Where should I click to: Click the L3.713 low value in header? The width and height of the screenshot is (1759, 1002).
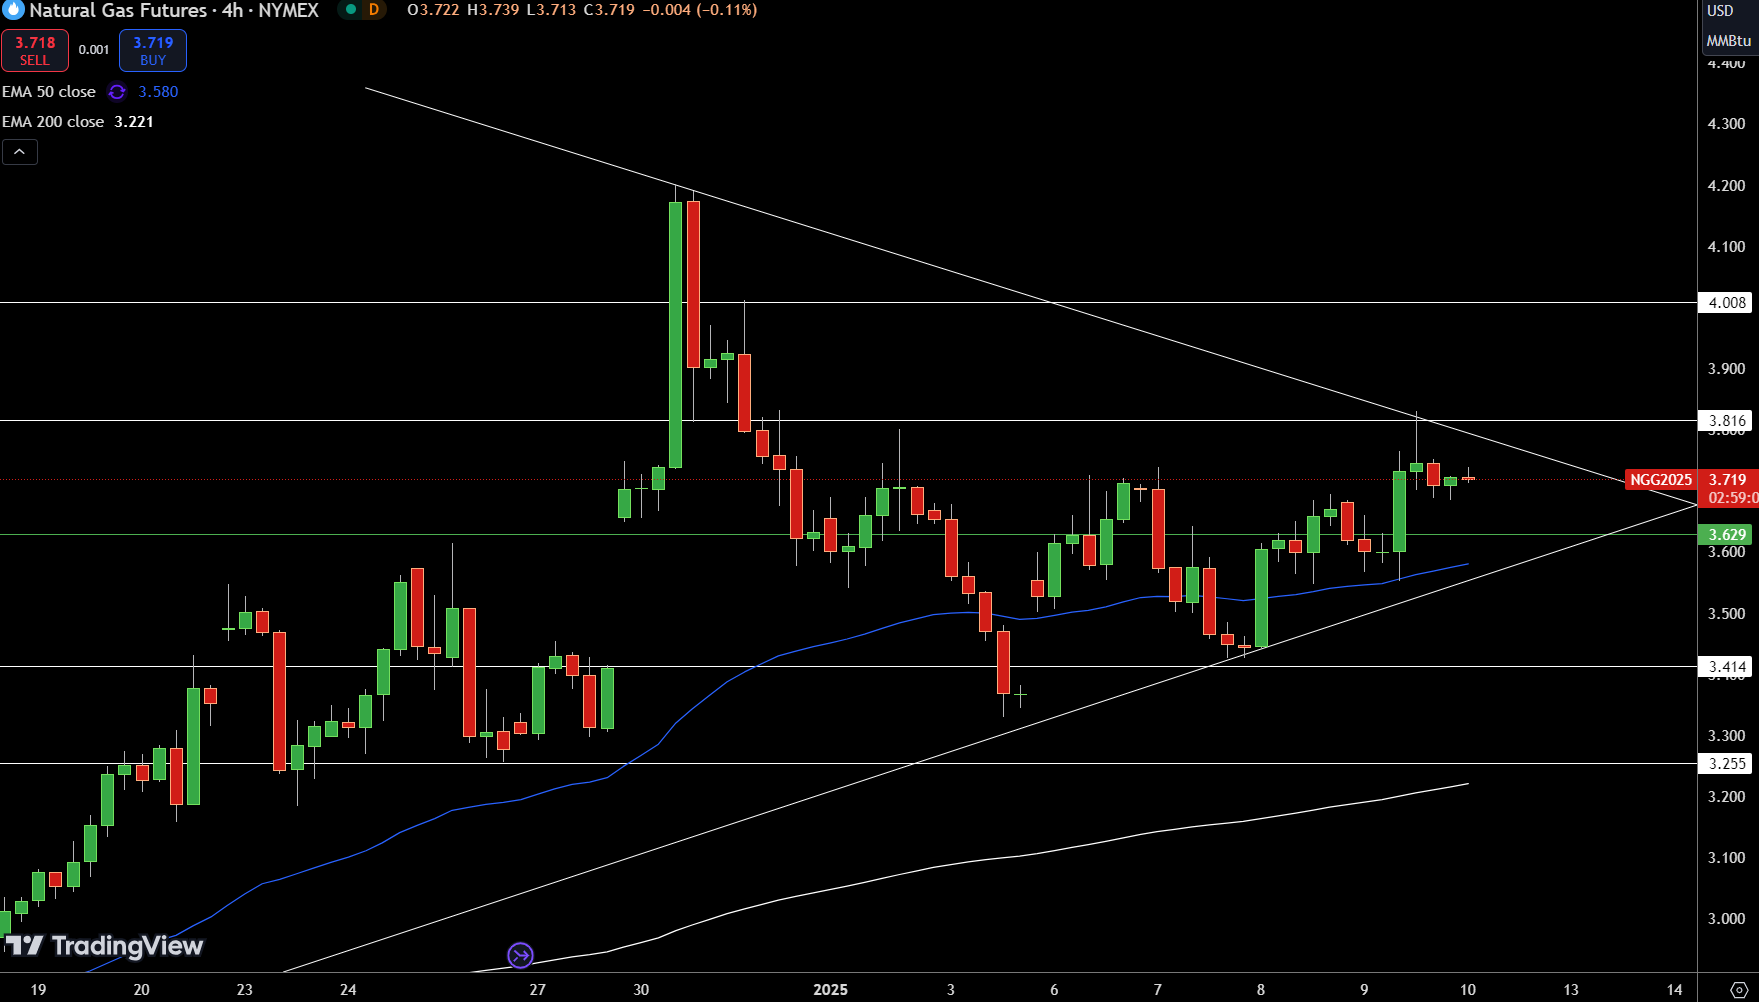tap(551, 10)
